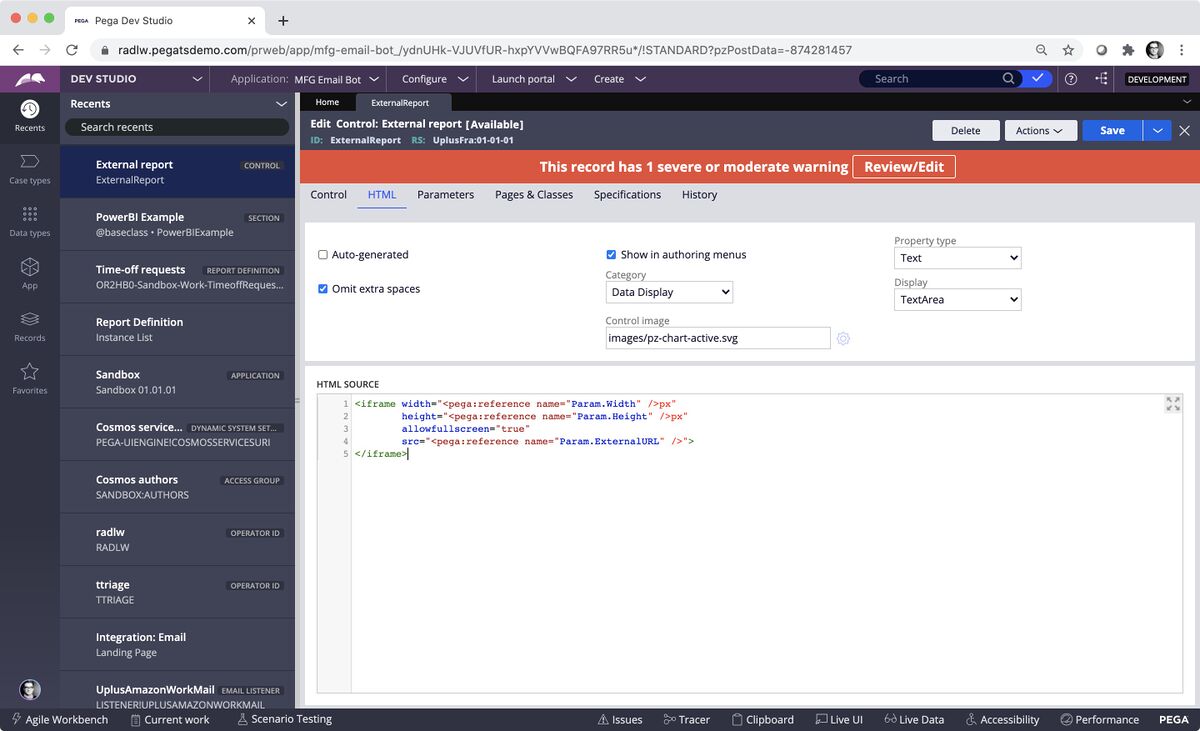Open Agile Workbench

click(x=58, y=719)
